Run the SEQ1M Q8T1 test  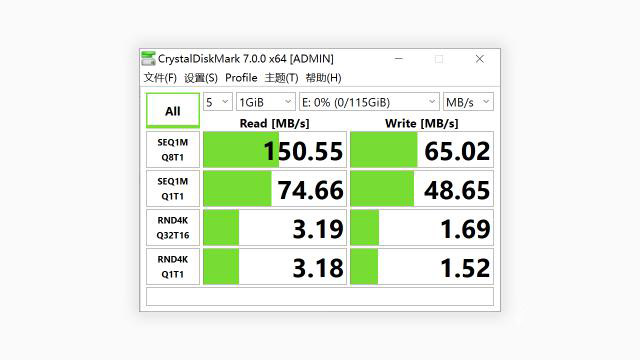(x=173, y=150)
